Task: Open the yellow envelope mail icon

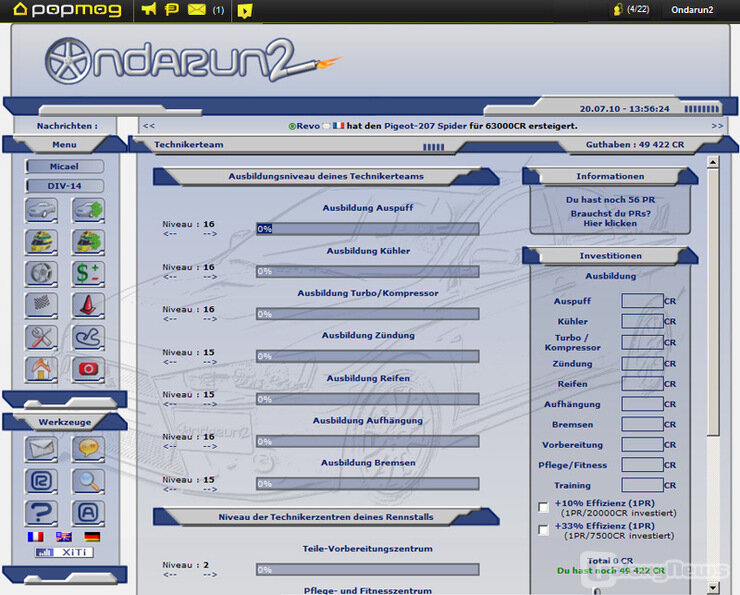Action: coord(197,9)
